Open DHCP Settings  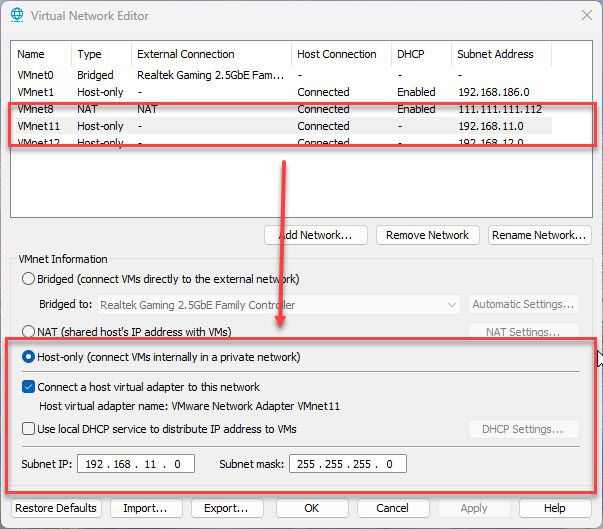(x=523, y=429)
